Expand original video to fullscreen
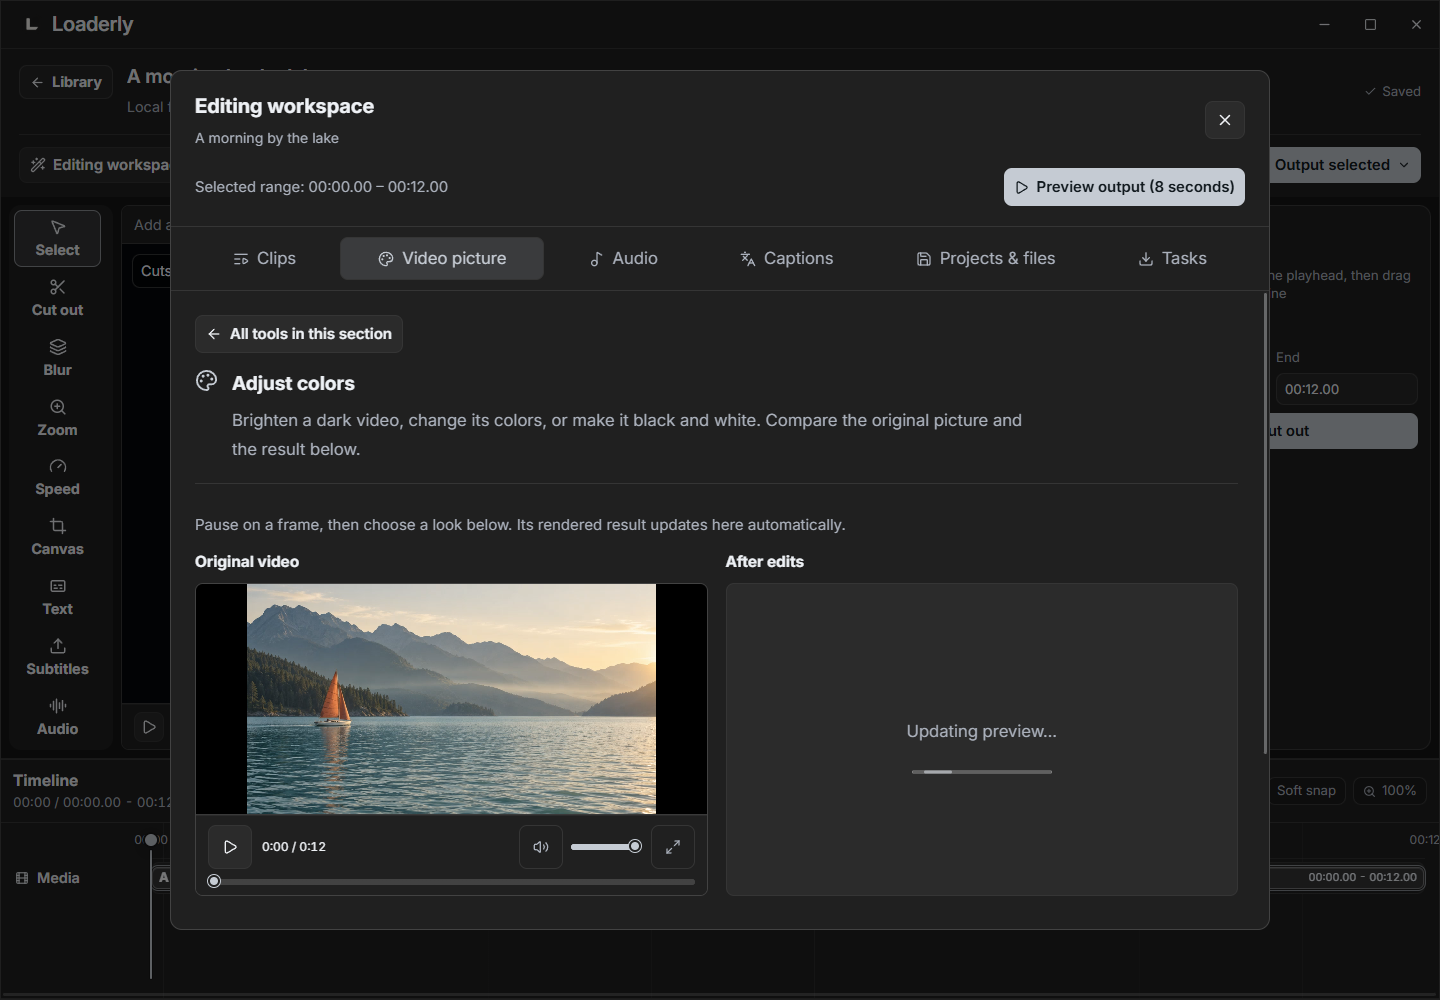The height and width of the screenshot is (1000, 1440). tap(673, 847)
